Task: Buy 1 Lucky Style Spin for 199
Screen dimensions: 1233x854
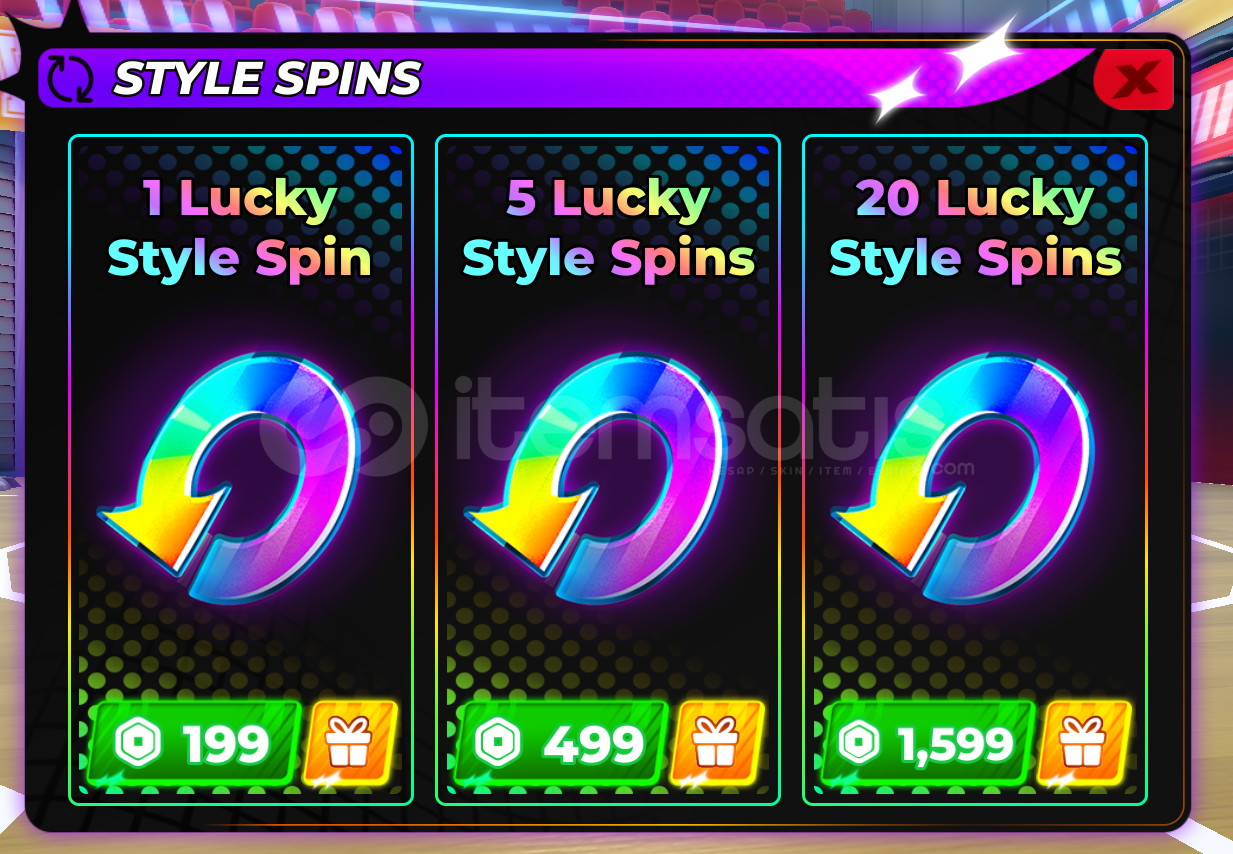Action: click(194, 743)
